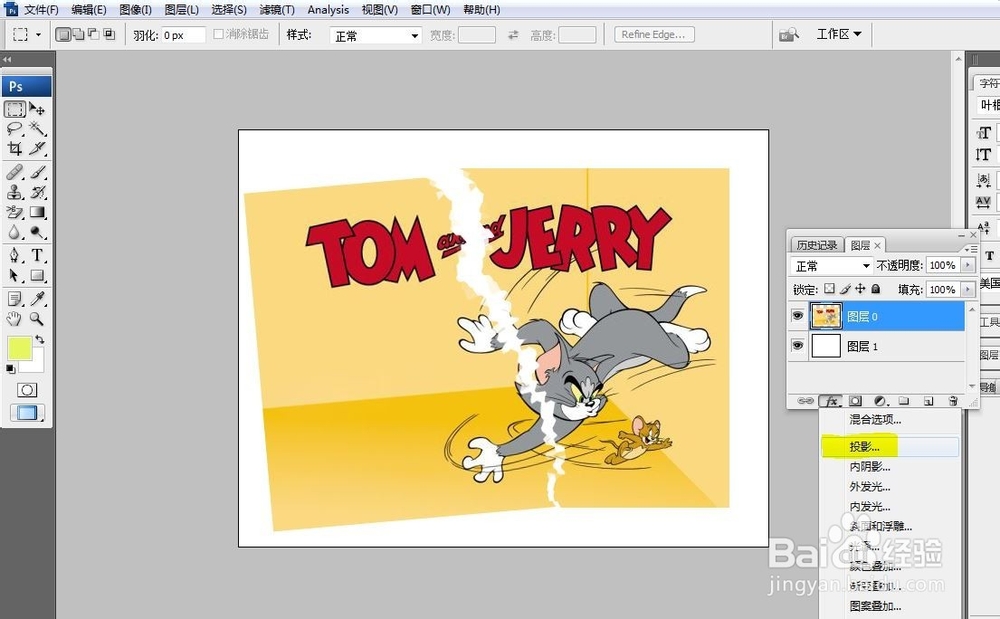Collapse the toolbox with double arrows
This screenshot has height=619, width=1000.
(x=7, y=59)
